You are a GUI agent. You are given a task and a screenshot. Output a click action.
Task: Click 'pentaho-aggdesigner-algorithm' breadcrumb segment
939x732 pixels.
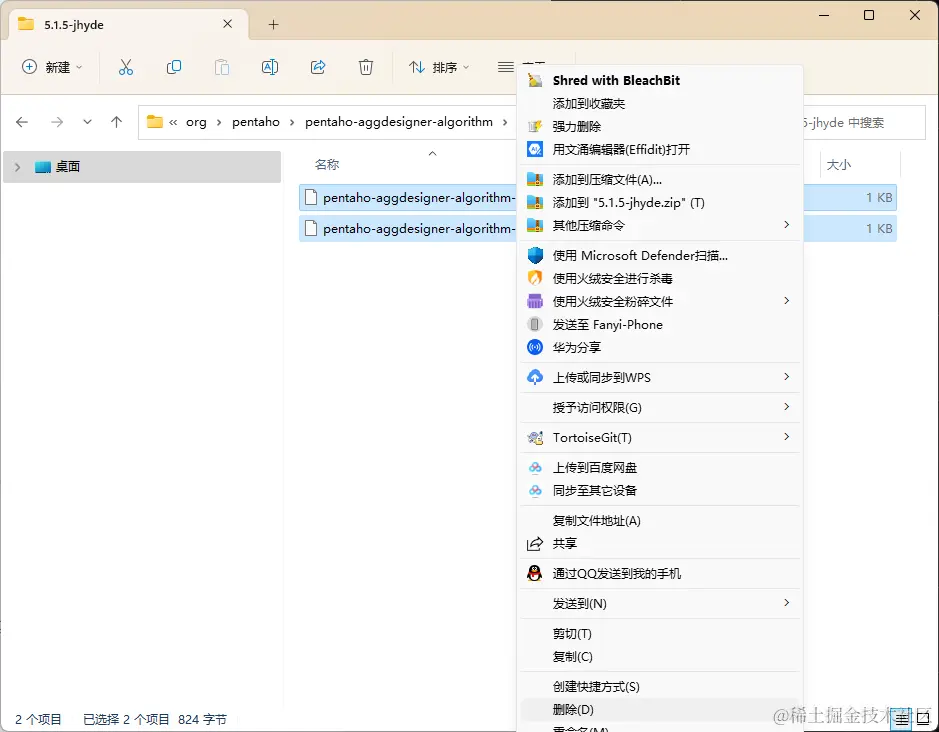[399, 122]
